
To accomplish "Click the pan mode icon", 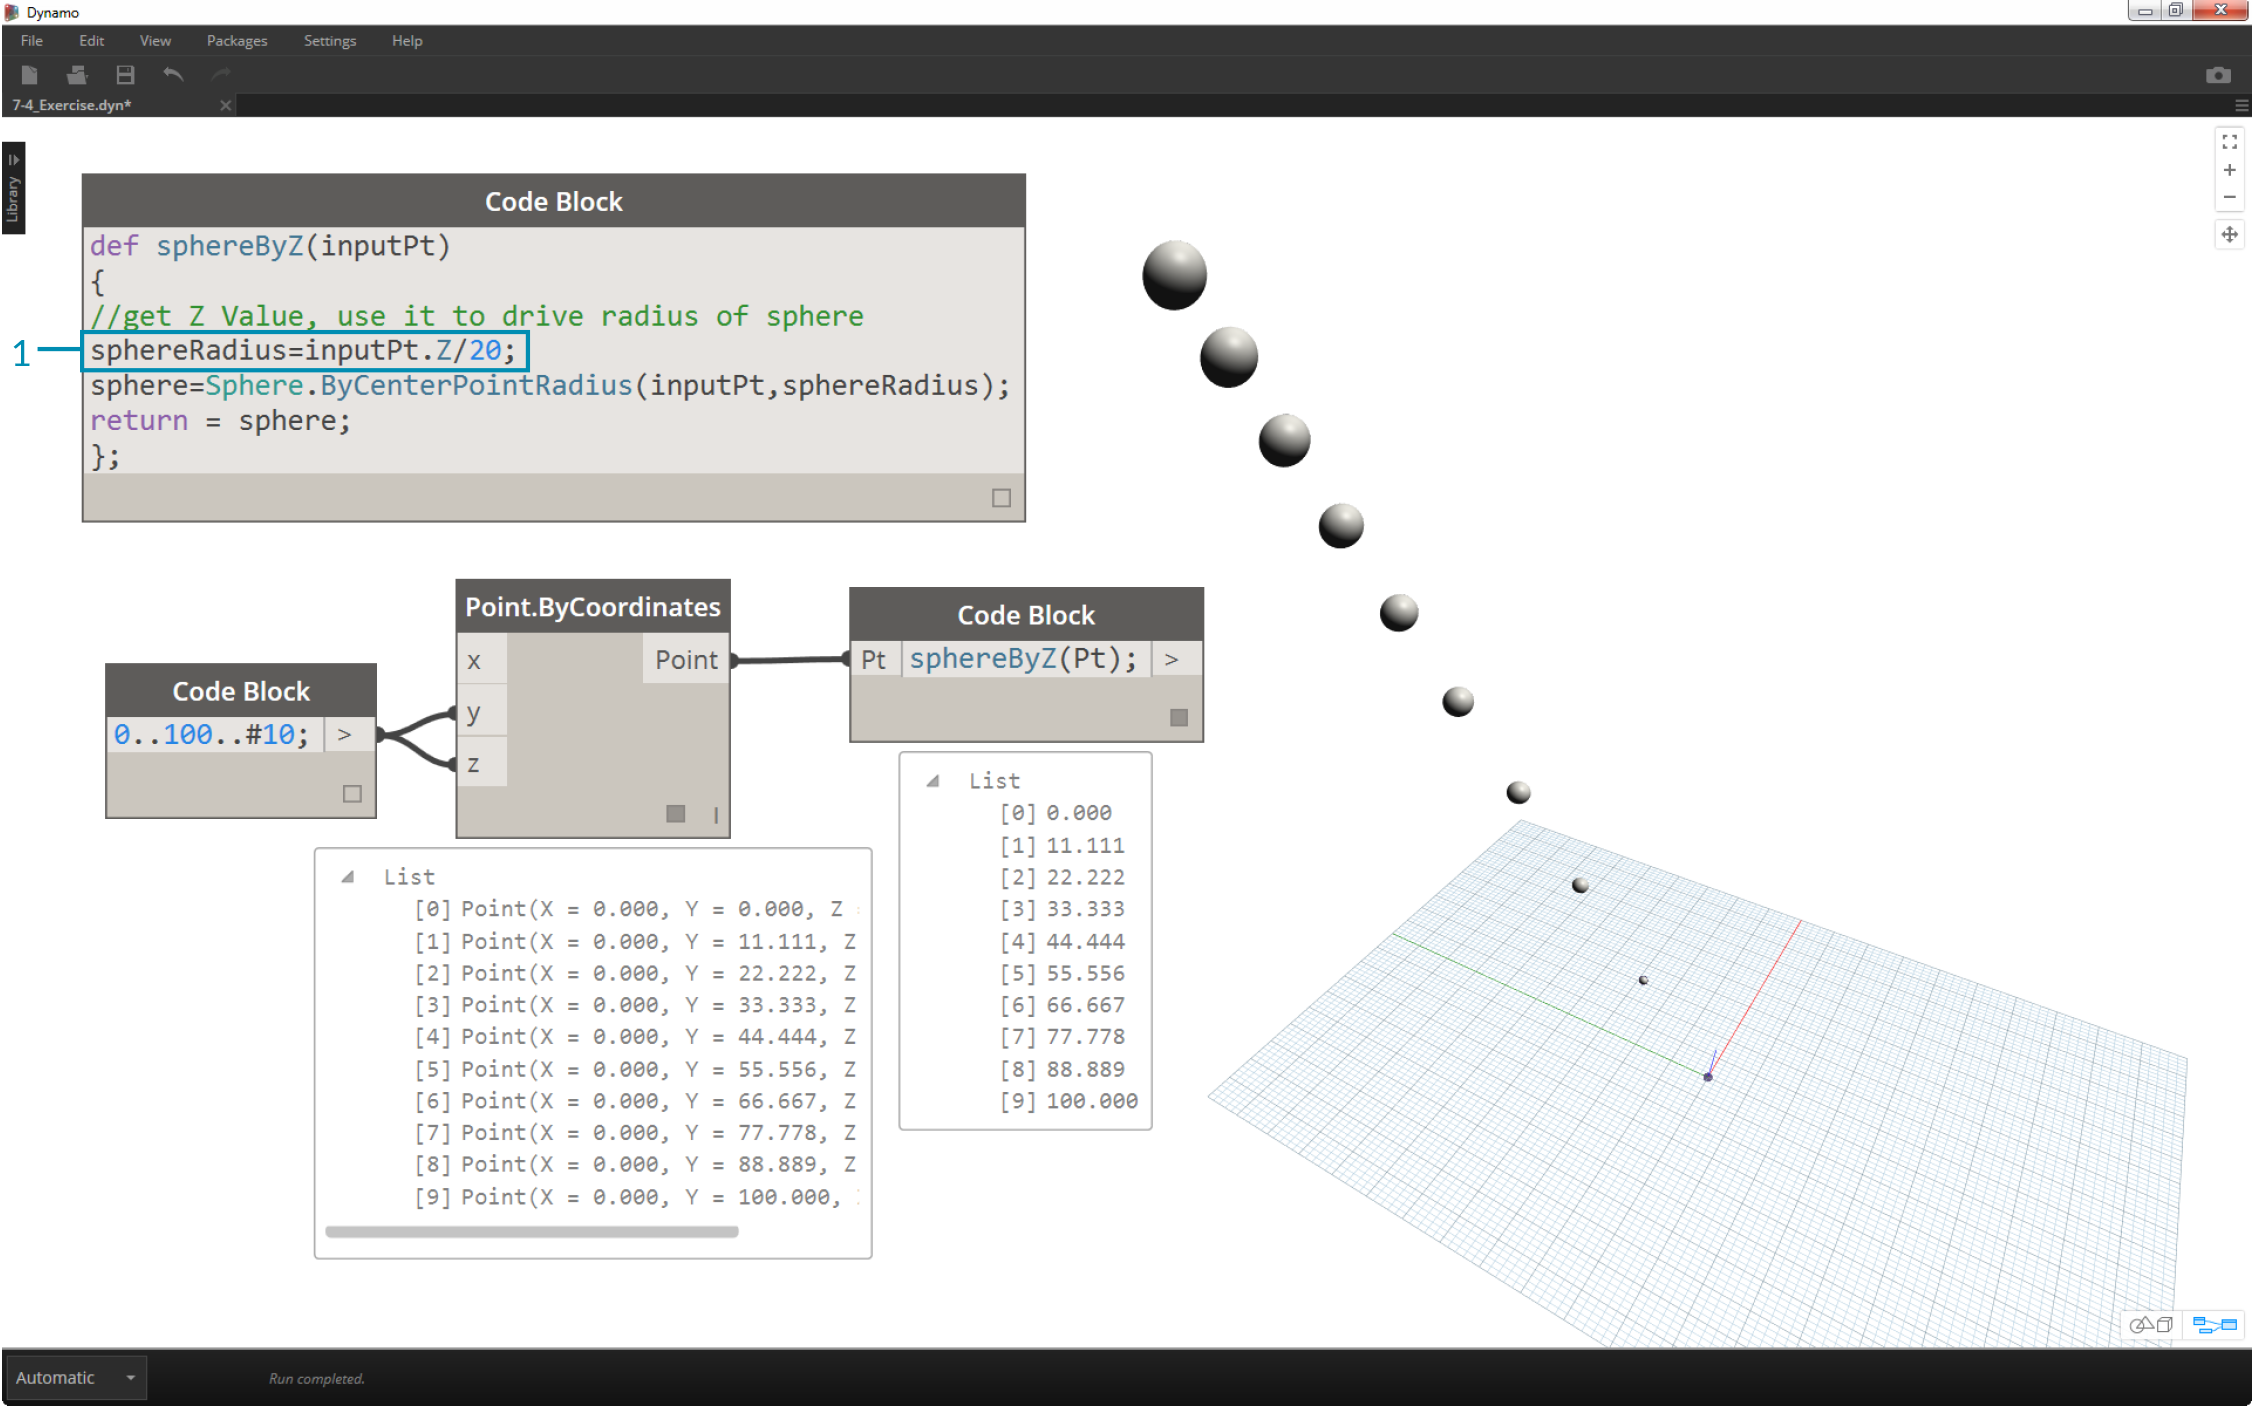I will click(x=2229, y=235).
